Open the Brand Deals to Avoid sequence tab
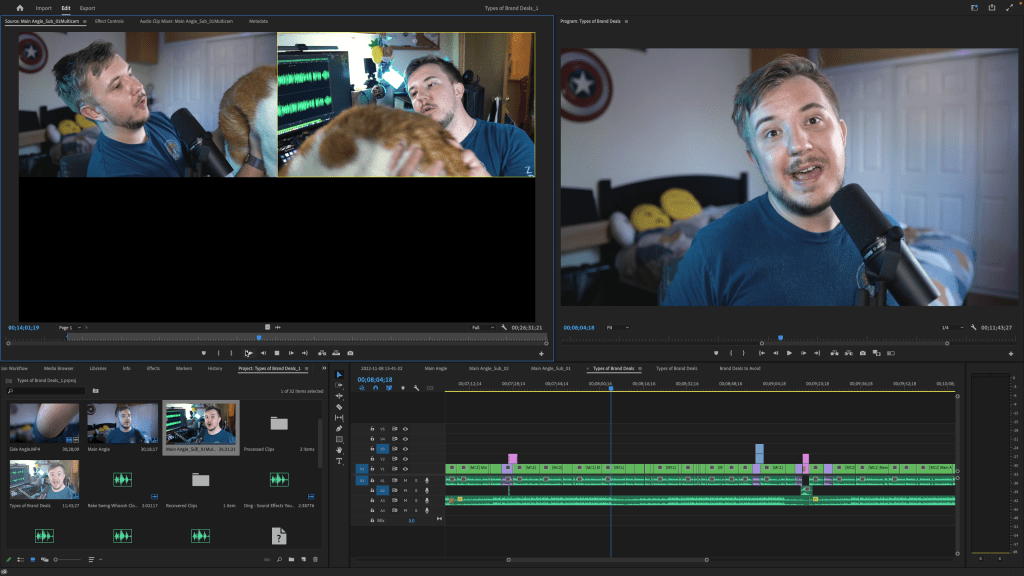Screen dimensions: 1024x576 tap(740, 368)
